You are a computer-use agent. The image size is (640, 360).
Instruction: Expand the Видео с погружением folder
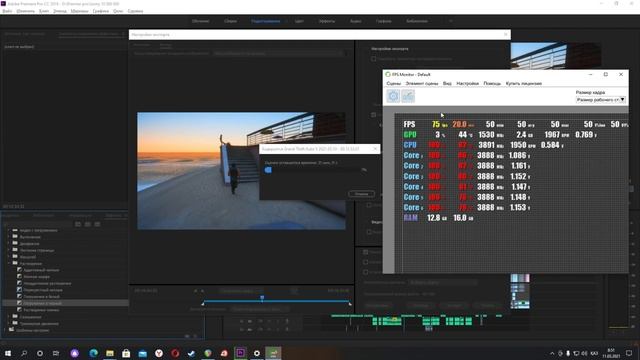point(9,230)
